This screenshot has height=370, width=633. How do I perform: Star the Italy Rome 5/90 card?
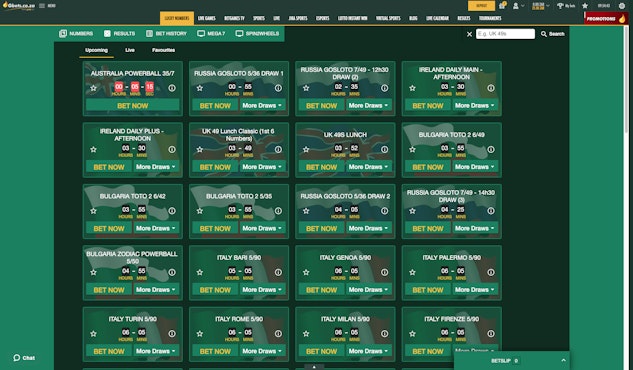tap(199, 334)
